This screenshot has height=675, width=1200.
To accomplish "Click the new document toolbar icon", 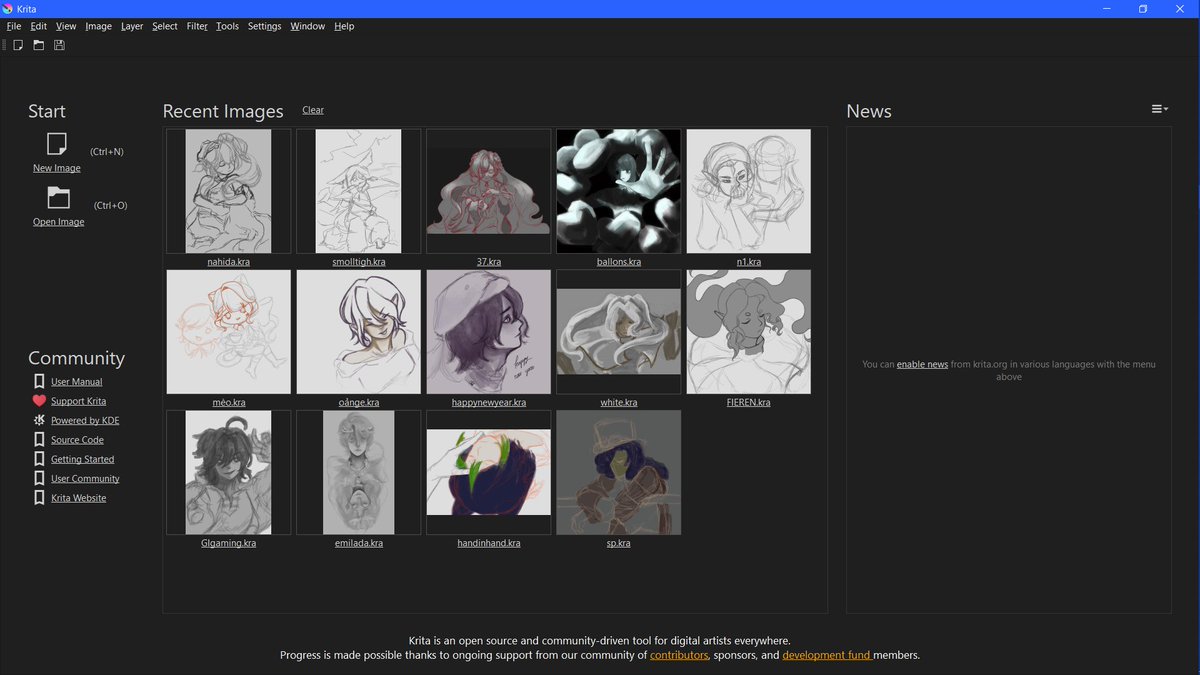I will 18,45.
